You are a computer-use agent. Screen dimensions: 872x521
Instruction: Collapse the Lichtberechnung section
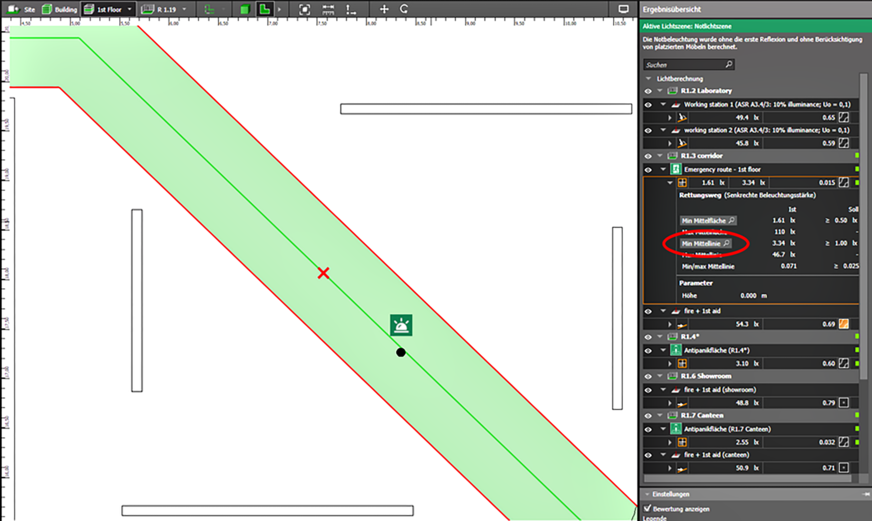point(649,78)
